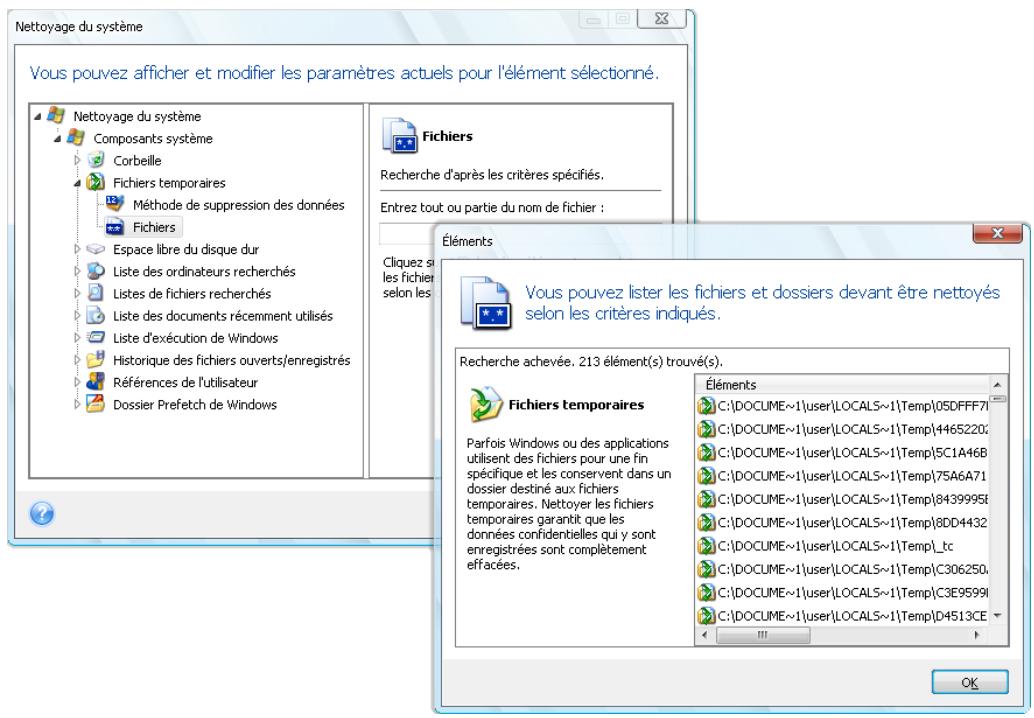Expand Liste des documents récemment utilisés
The width and height of the screenshot is (1034, 718).
(x=77, y=316)
